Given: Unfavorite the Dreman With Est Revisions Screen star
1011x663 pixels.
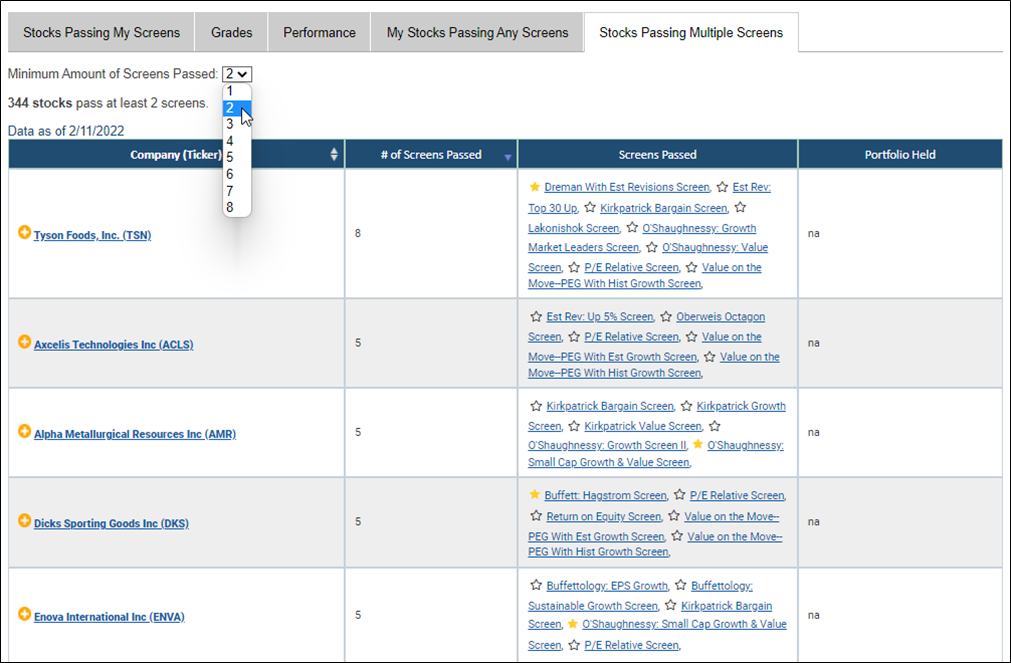Looking at the screenshot, I should pyautogui.click(x=535, y=187).
